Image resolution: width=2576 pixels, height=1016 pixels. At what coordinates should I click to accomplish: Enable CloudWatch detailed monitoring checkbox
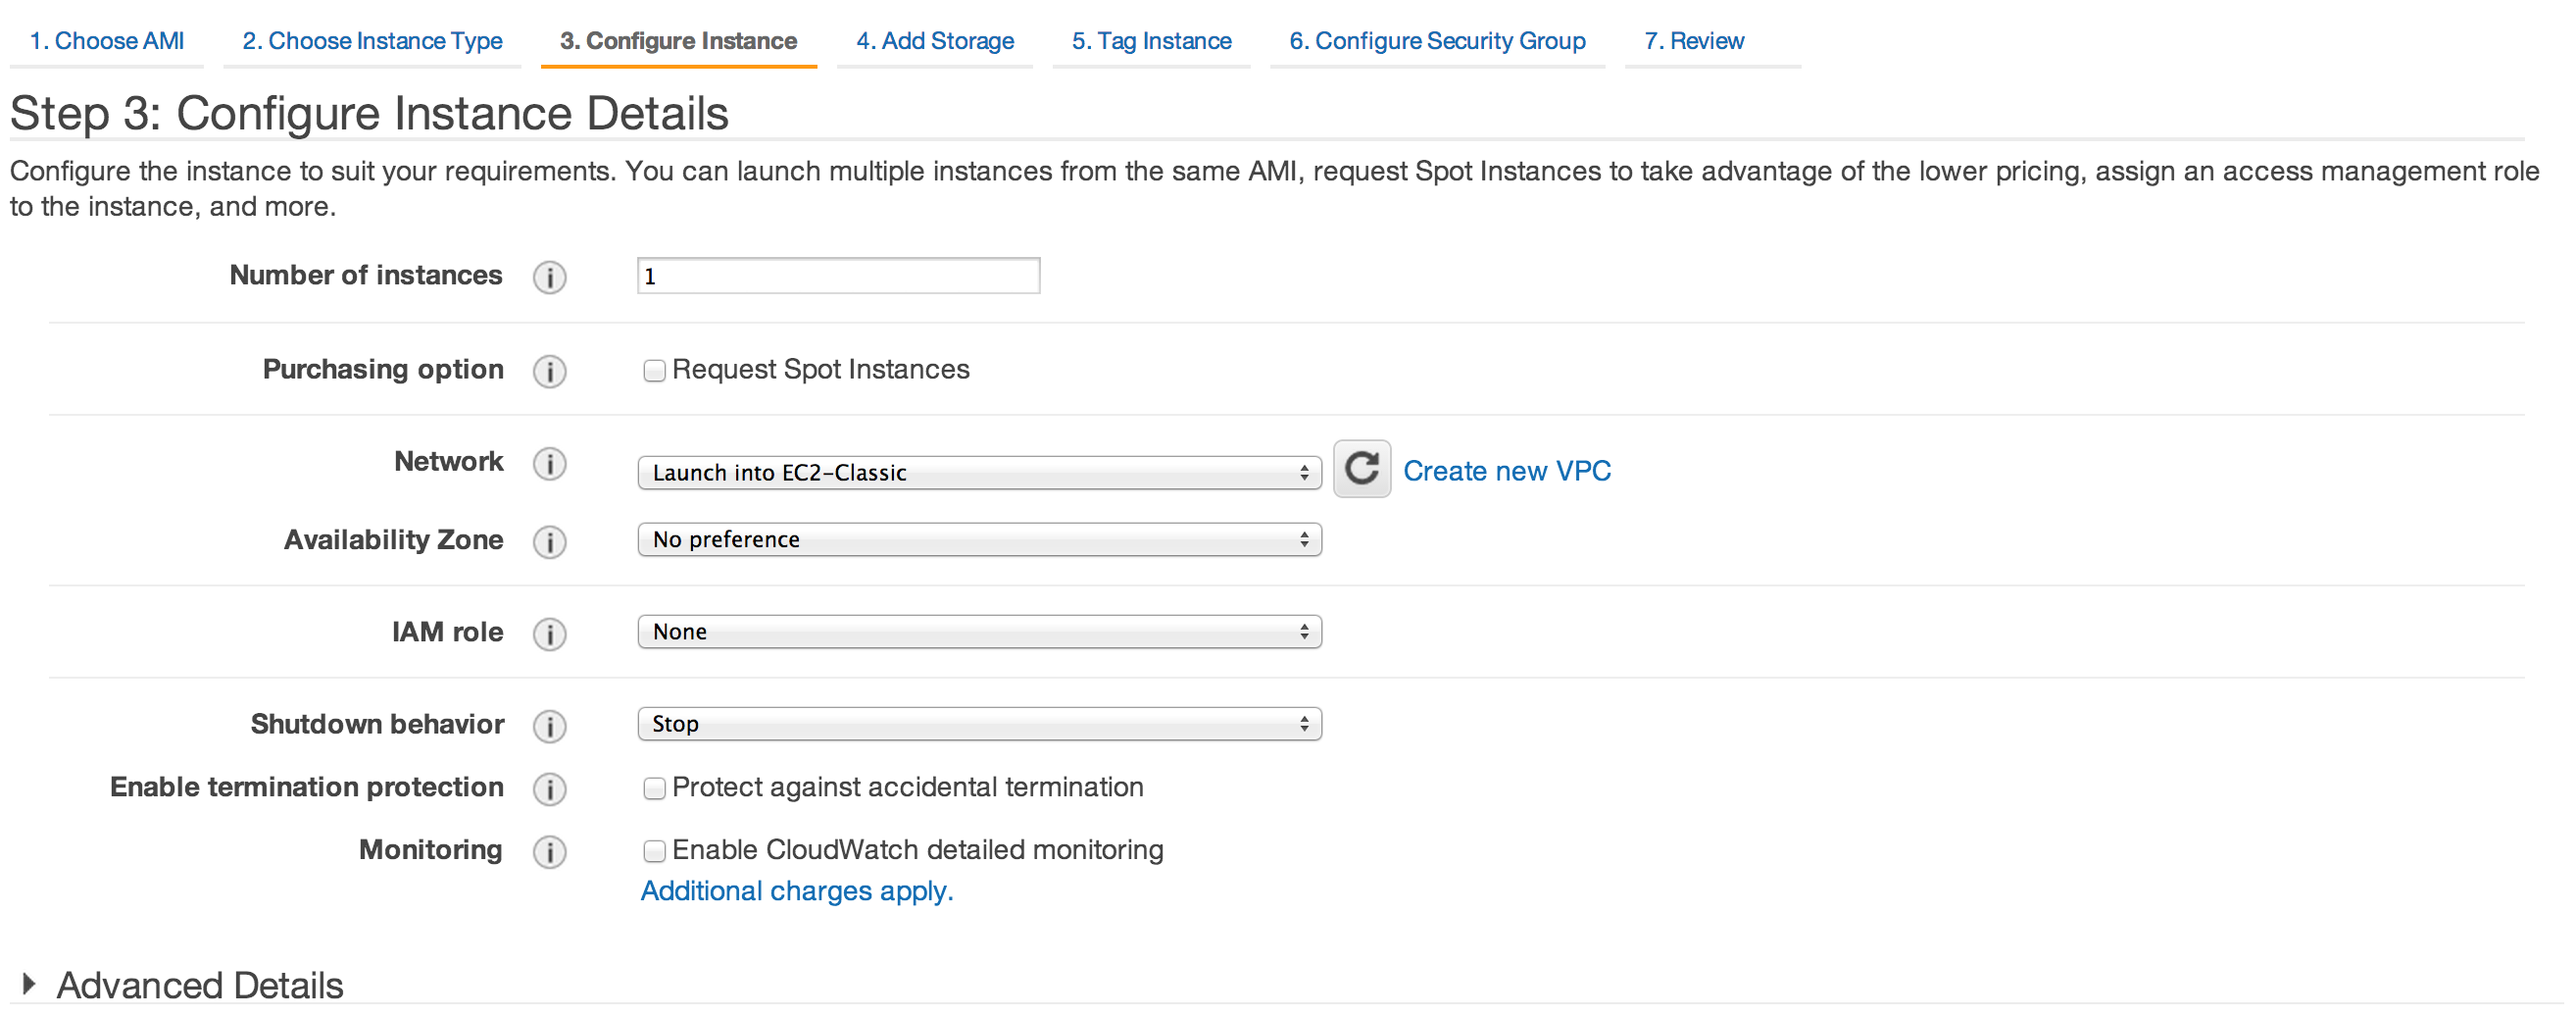654,851
